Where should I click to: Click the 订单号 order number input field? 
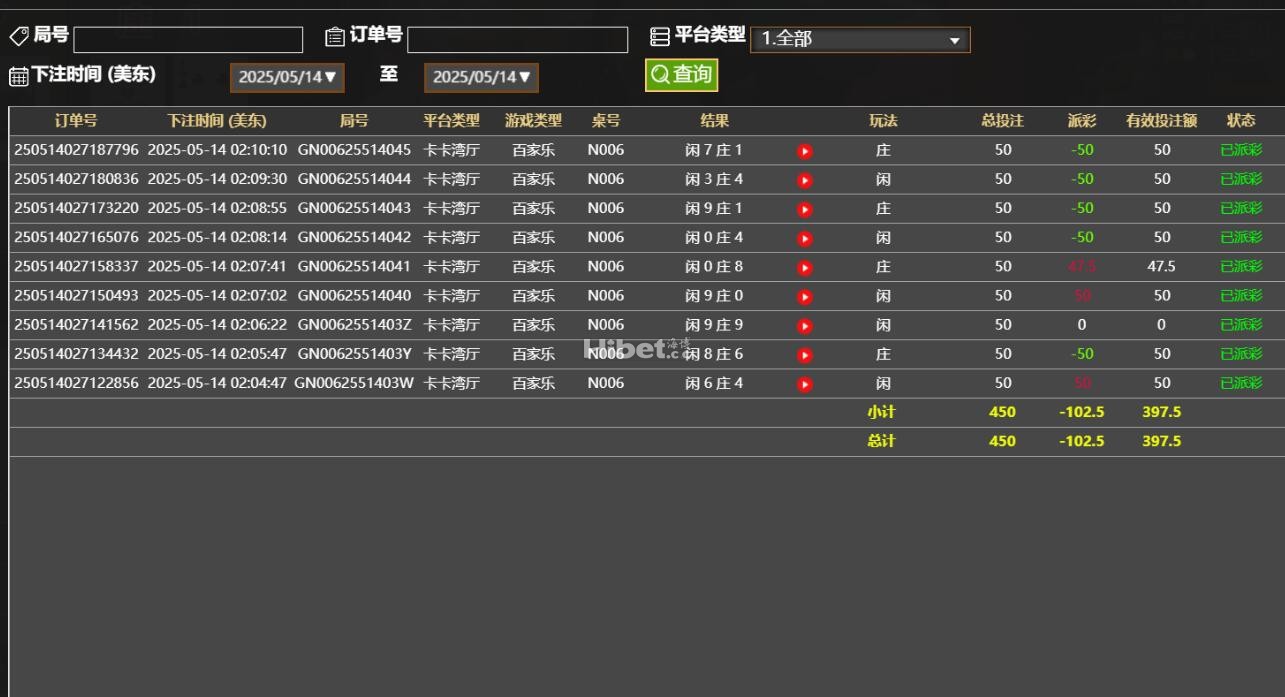517,40
